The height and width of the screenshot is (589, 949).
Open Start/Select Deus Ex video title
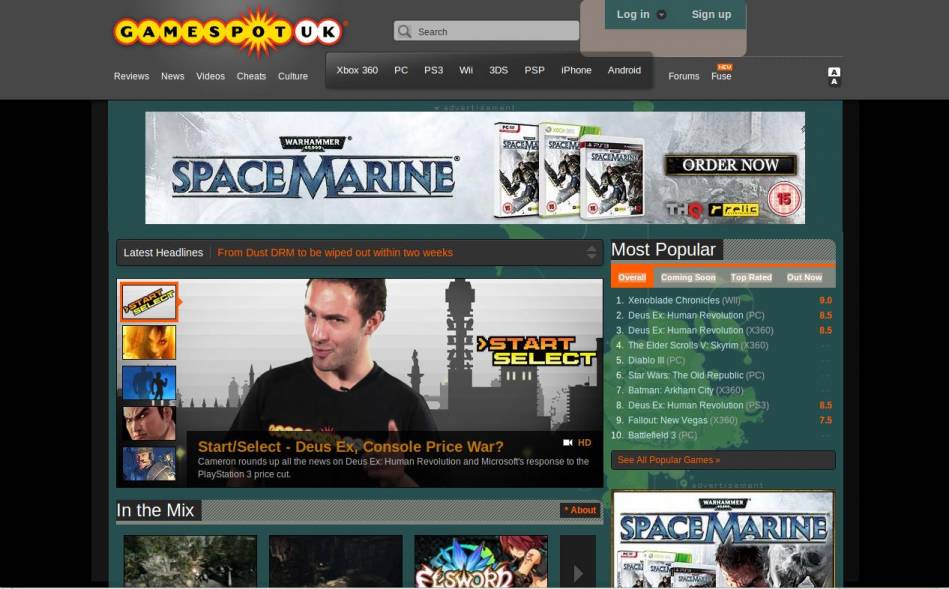350,447
